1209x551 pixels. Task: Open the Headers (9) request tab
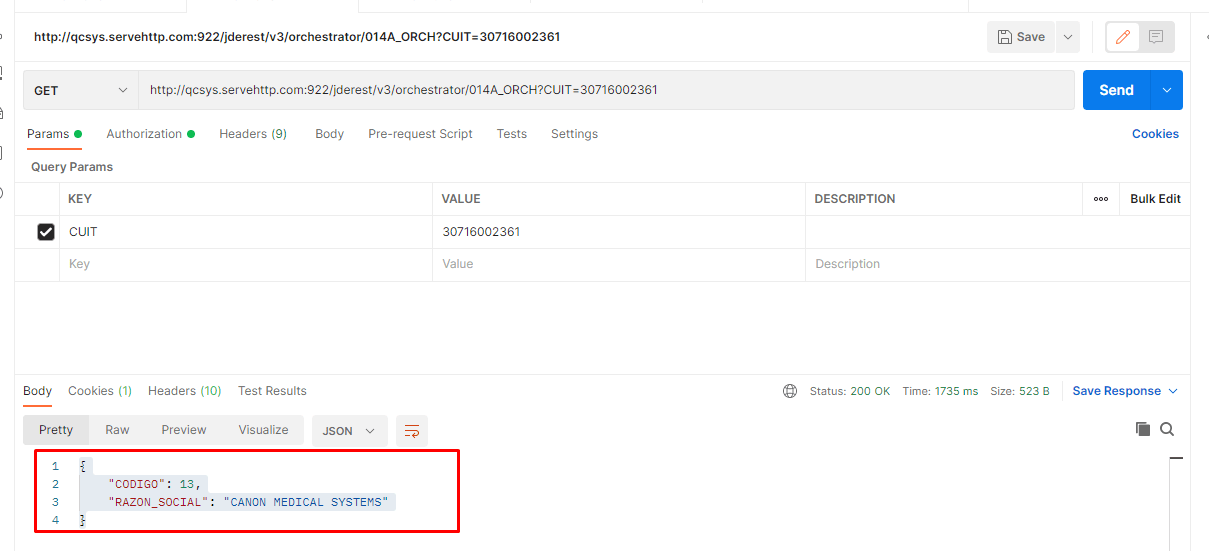click(x=253, y=134)
